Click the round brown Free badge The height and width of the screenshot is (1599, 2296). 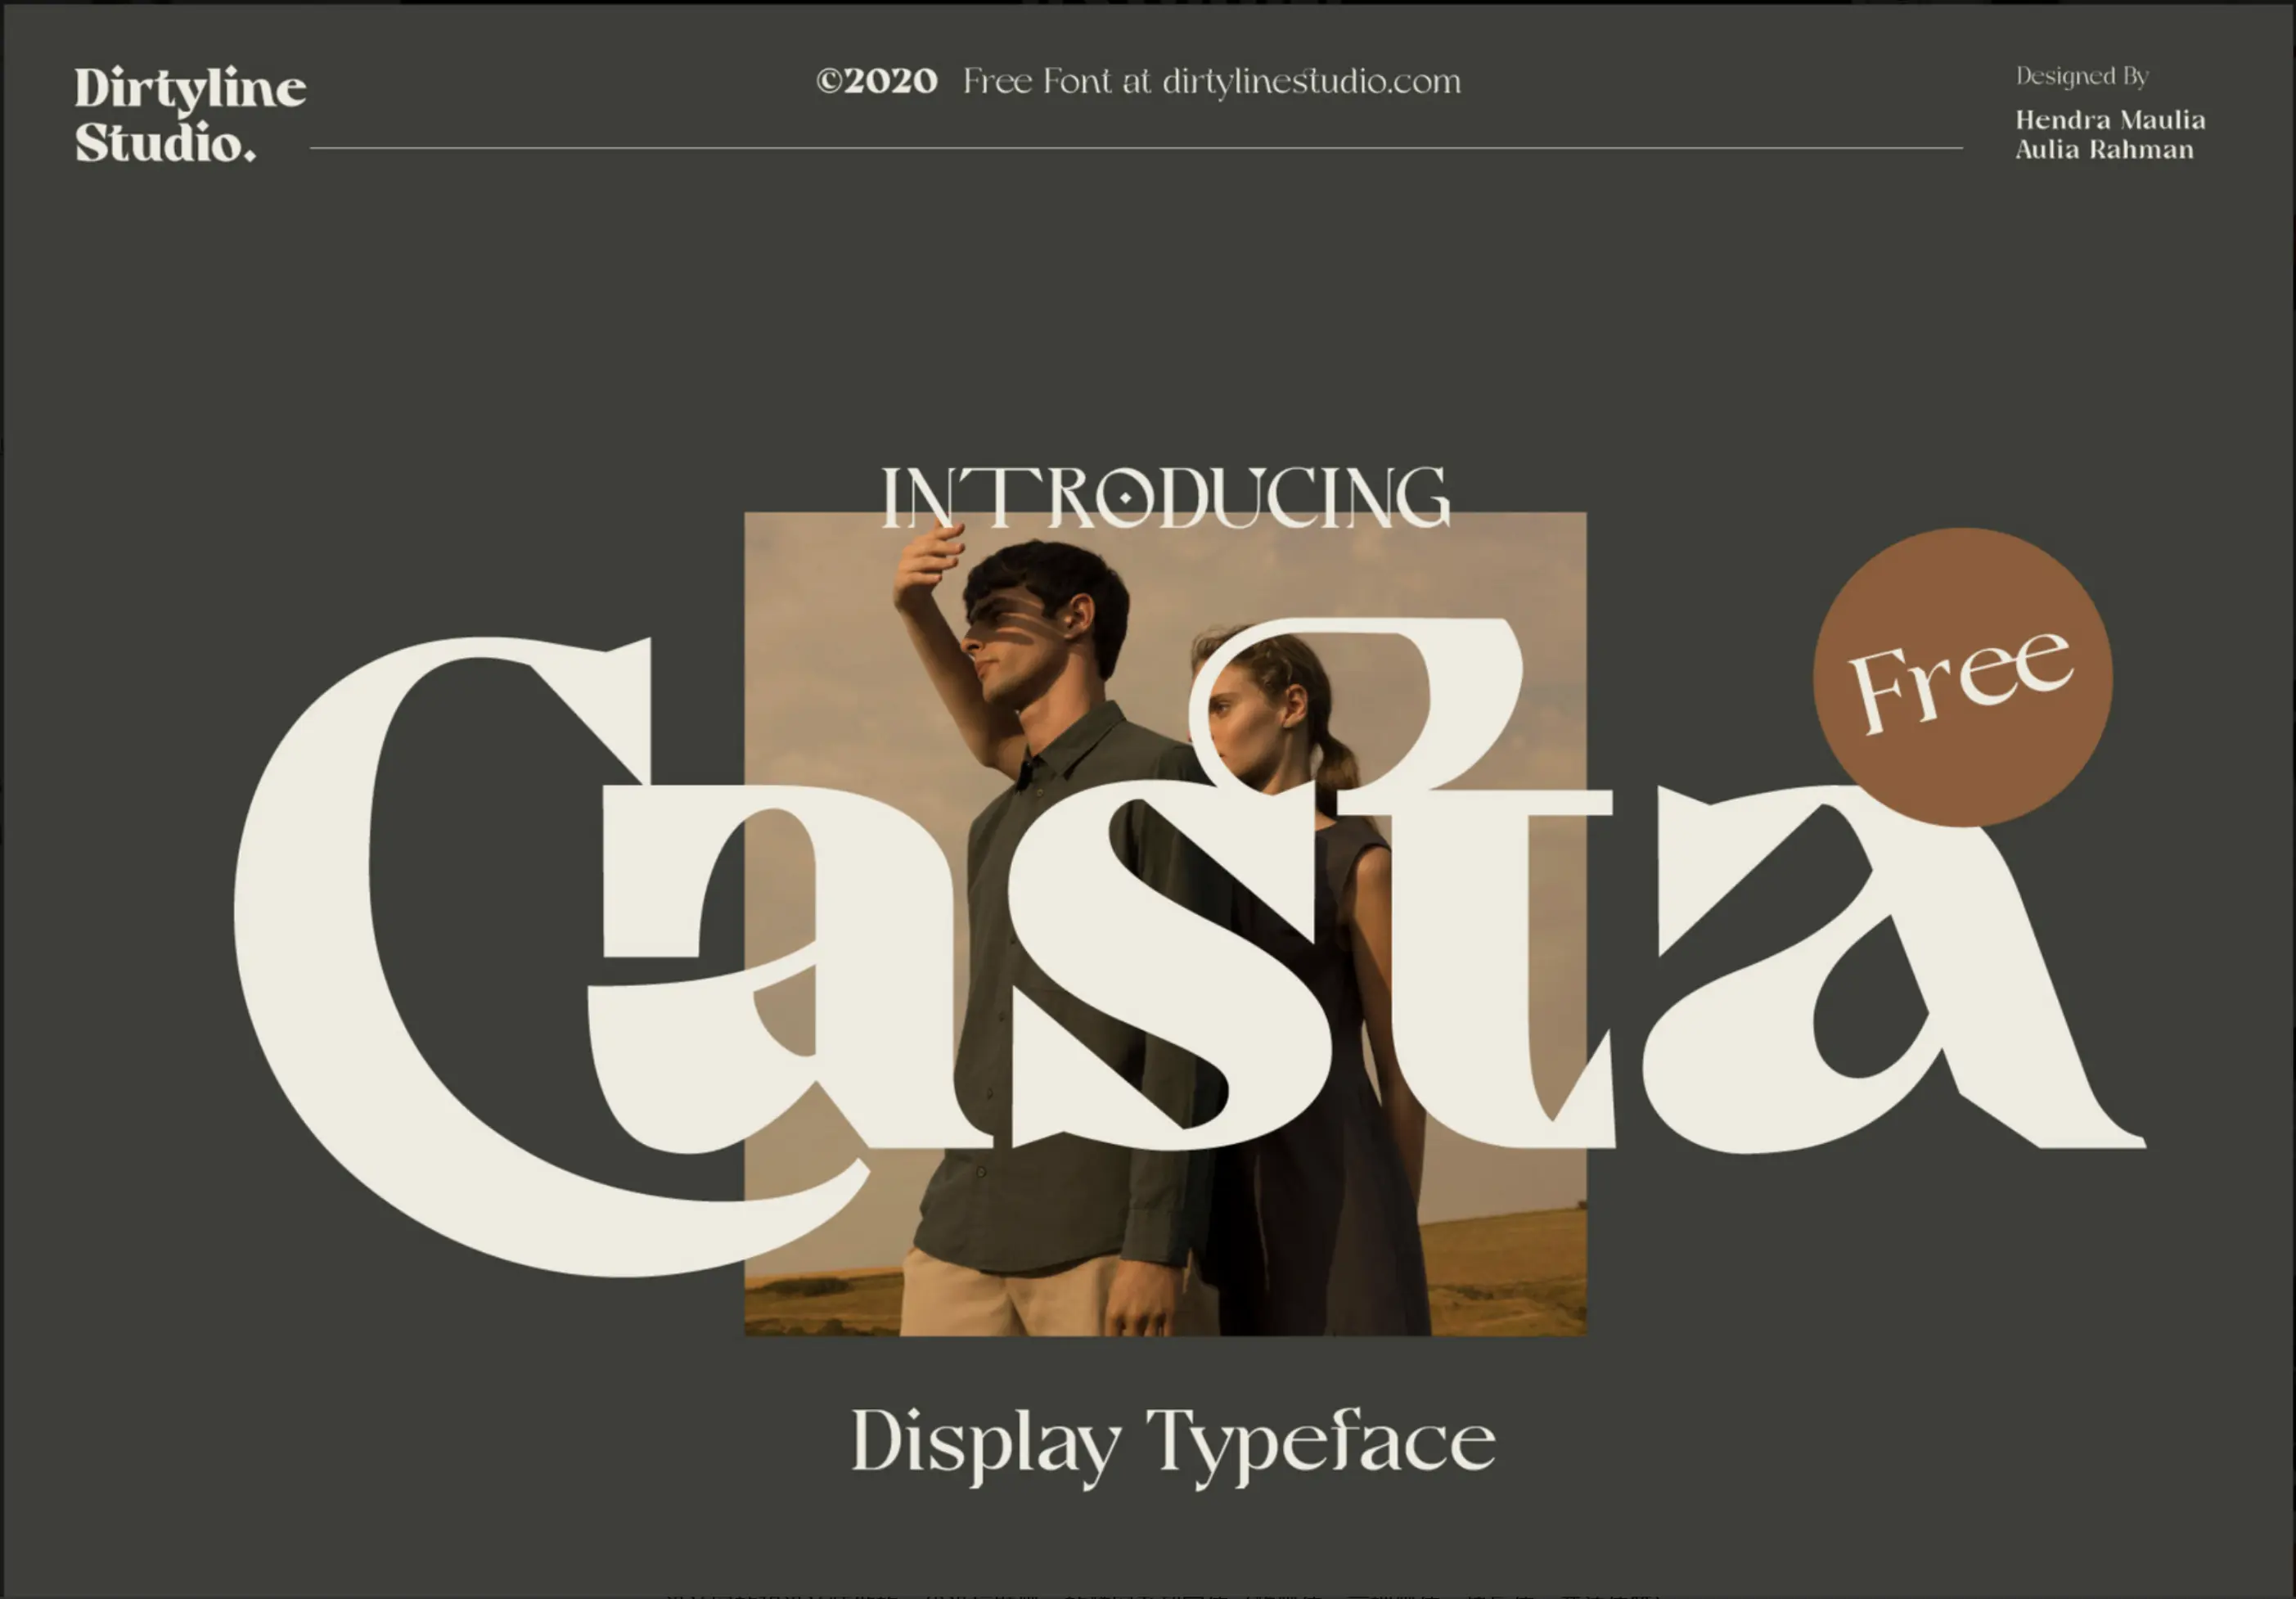point(1961,677)
